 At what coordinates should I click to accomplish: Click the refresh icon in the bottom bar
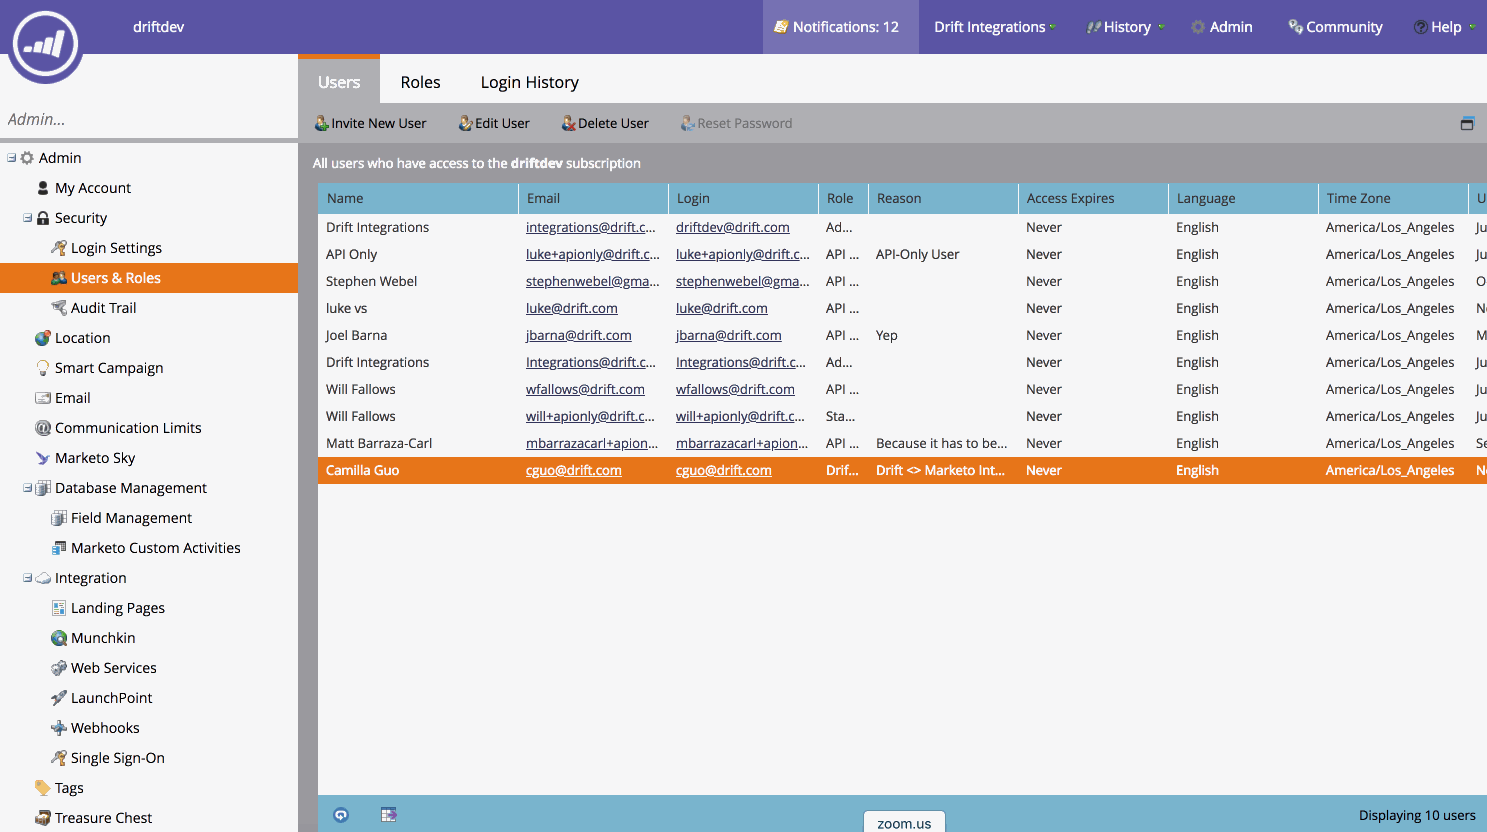pyautogui.click(x=341, y=815)
